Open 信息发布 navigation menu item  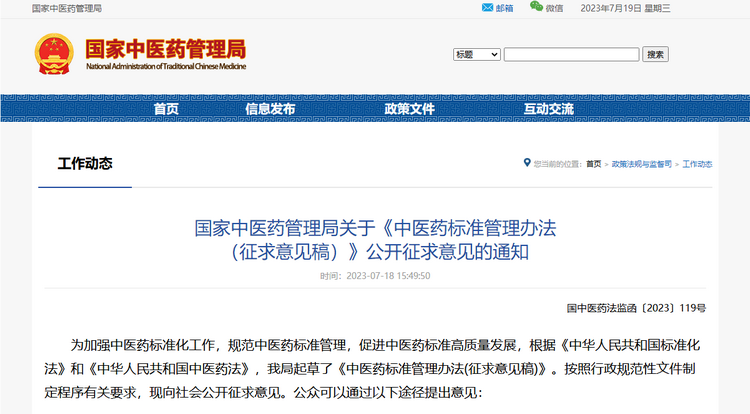tap(270, 109)
